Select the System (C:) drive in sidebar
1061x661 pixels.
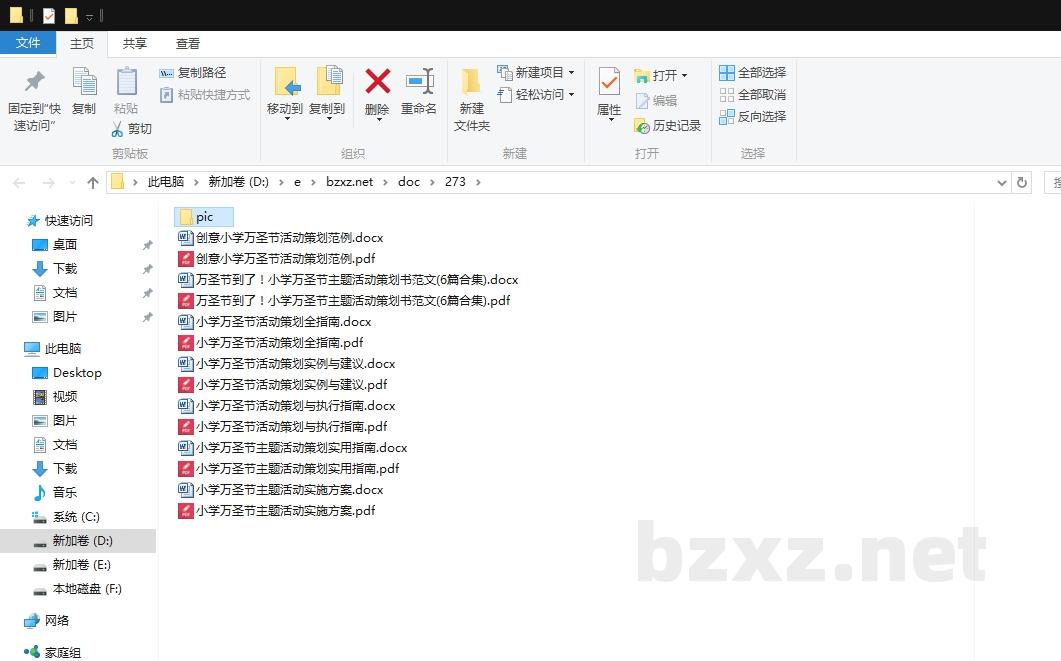tap(76, 517)
